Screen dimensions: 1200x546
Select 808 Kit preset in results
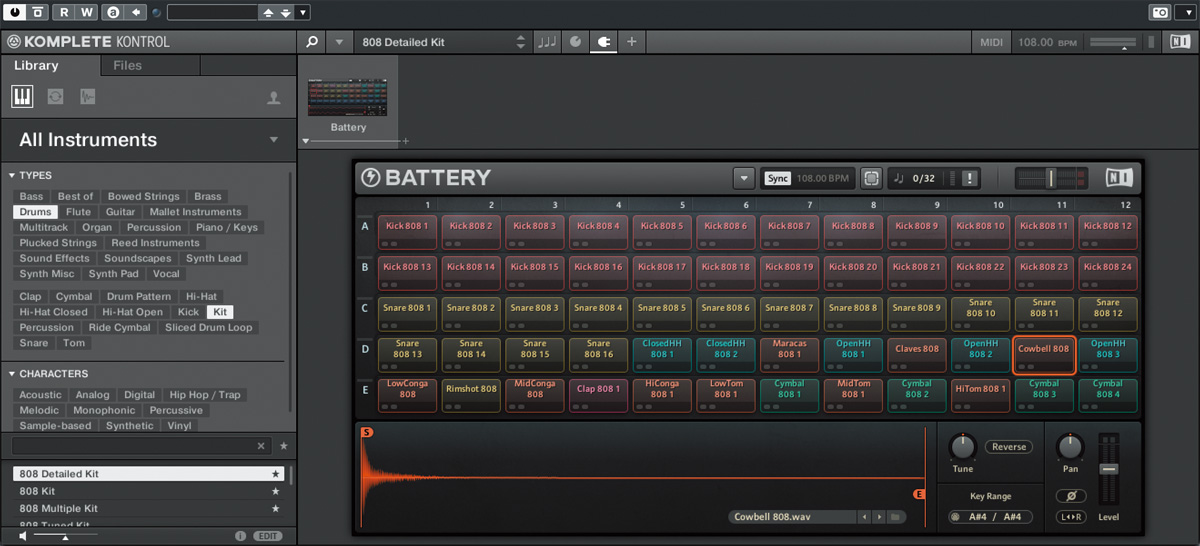pyautogui.click(x=148, y=491)
